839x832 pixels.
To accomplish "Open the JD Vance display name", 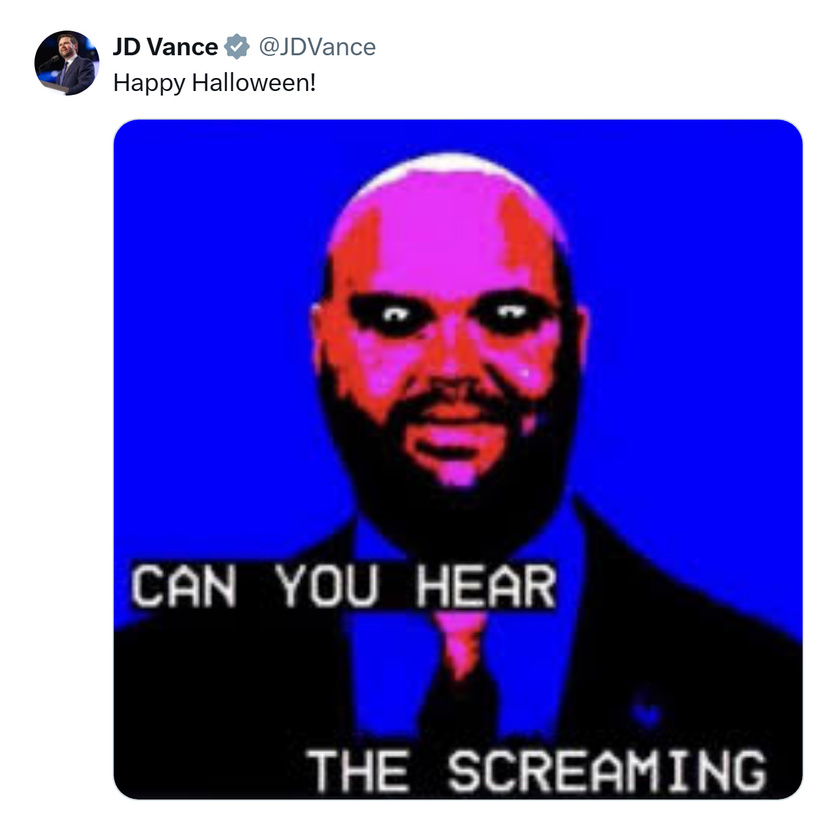I will [x=165, y=47].
